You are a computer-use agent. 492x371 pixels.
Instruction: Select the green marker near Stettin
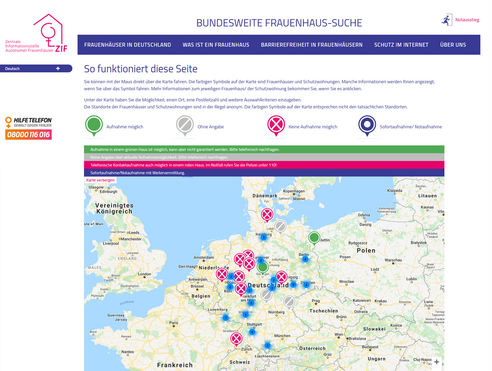click(x=314, y=238)
